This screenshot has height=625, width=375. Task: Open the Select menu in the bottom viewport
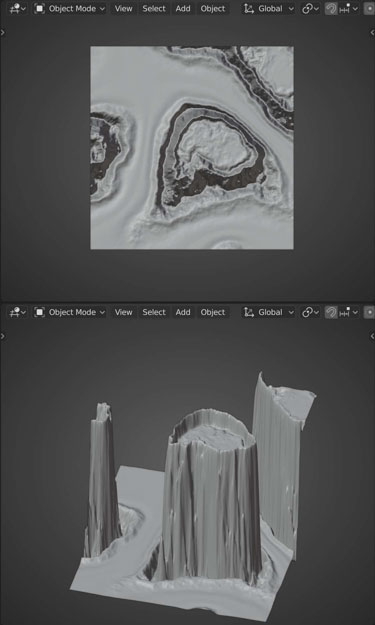154,312
